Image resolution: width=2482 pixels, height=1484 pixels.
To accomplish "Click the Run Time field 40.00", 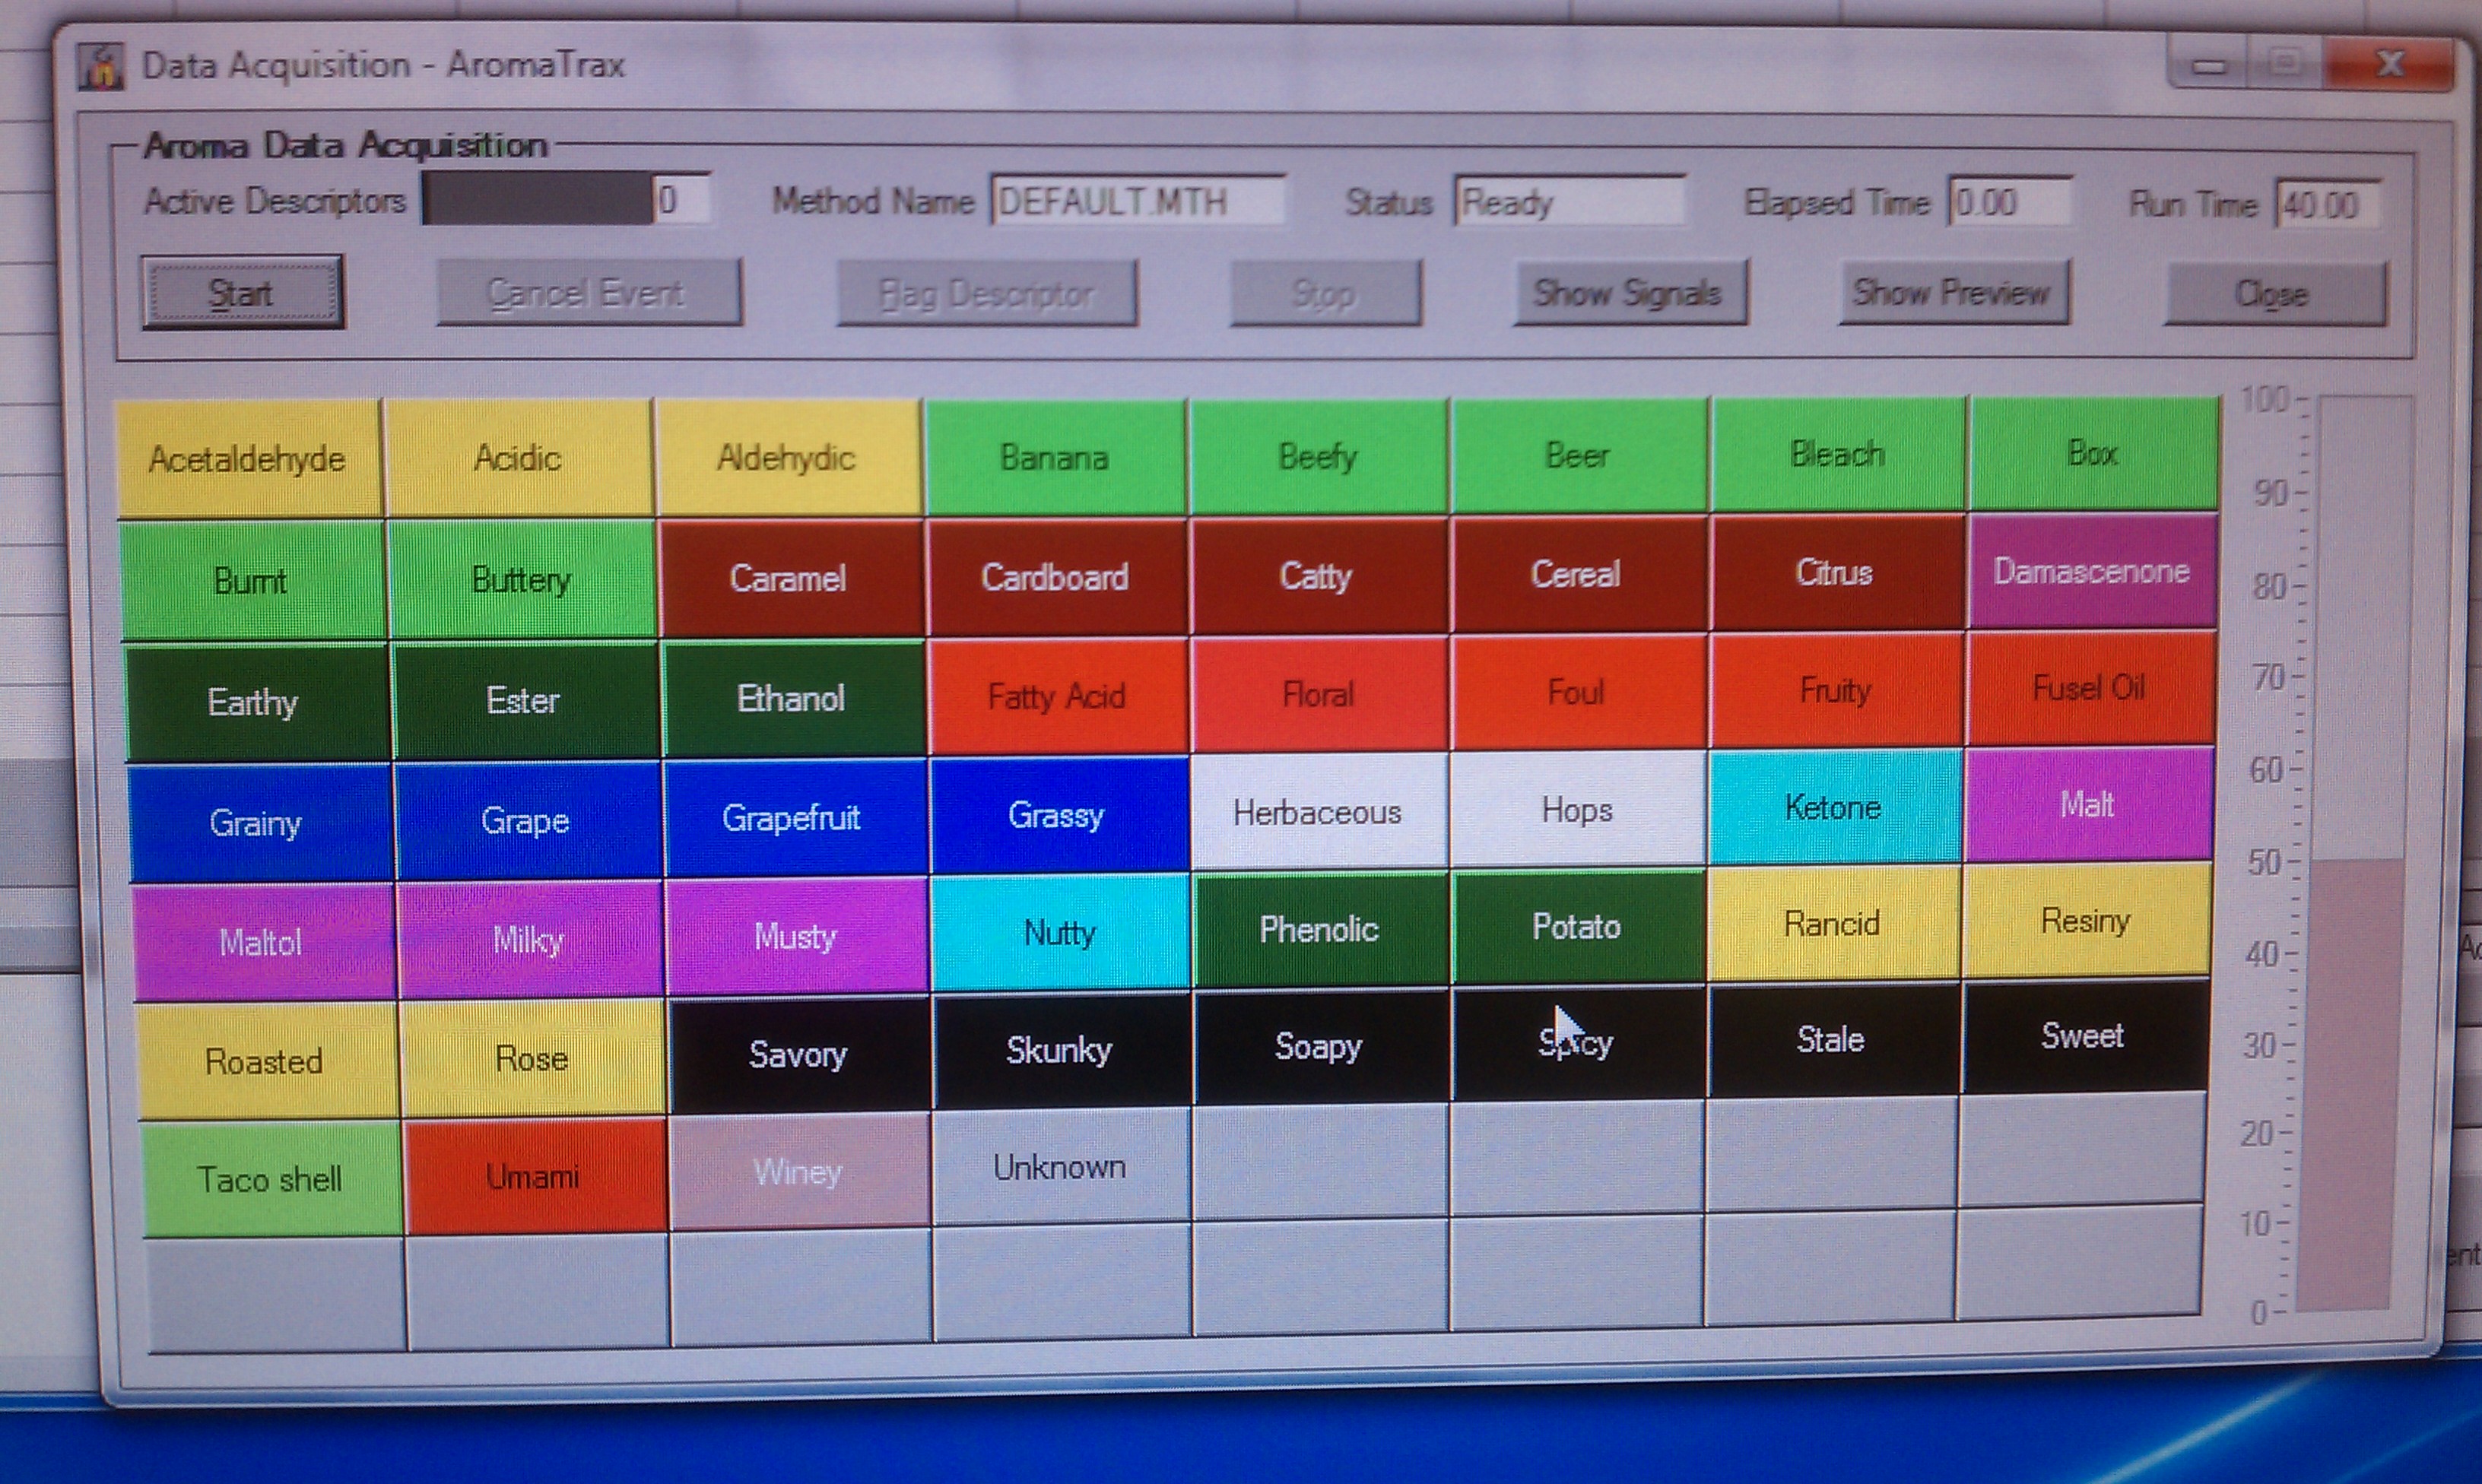I will (x=2327, y=205).
